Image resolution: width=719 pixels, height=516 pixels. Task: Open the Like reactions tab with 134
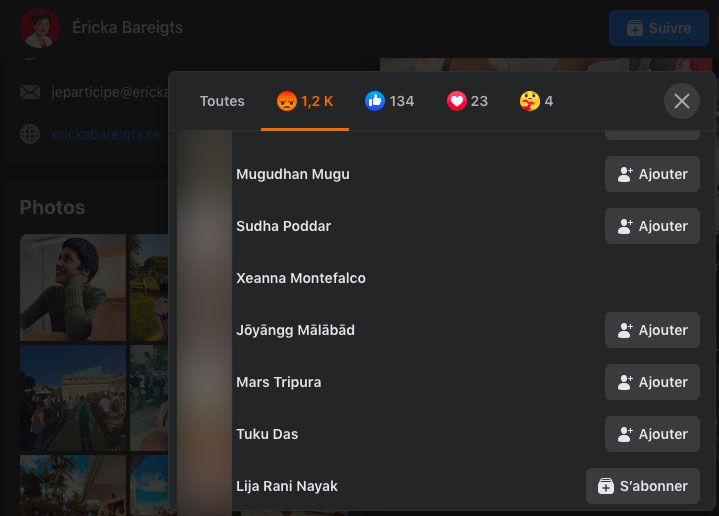(389, 101)
